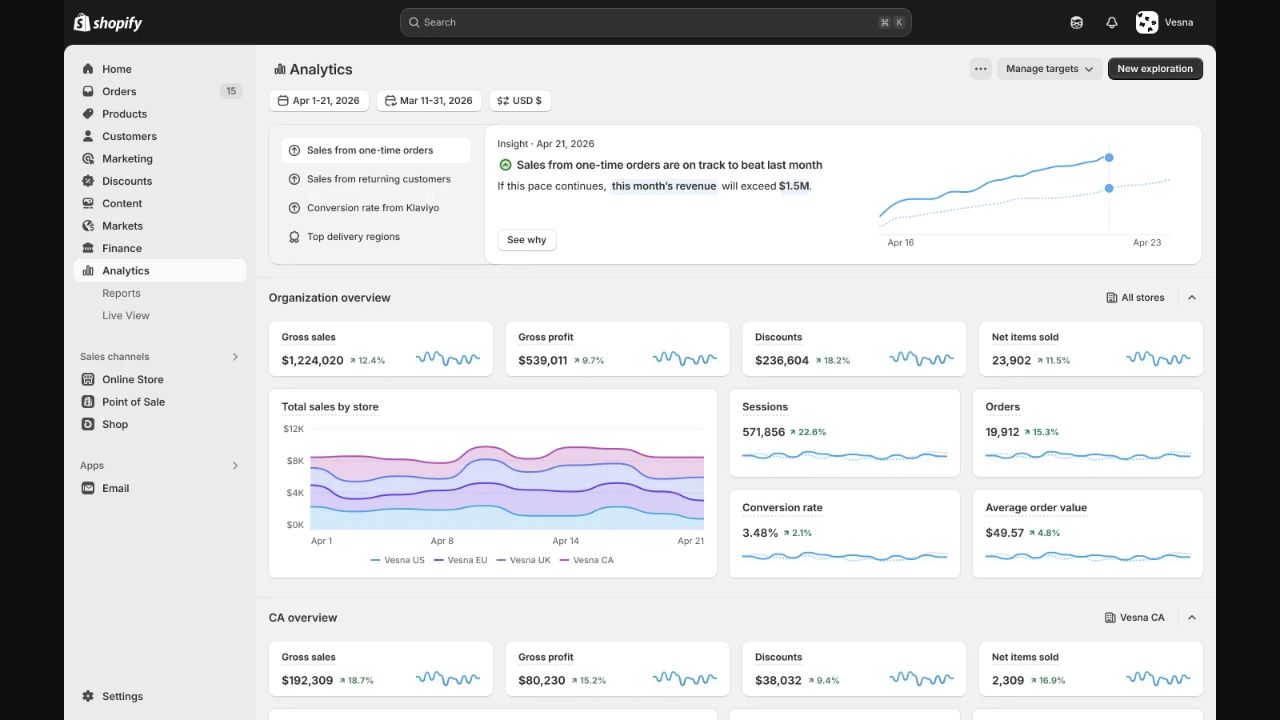Viewport: 1280px width, 720px height.
Task: Click the Markets globe icon
Action: pos(88,226)
